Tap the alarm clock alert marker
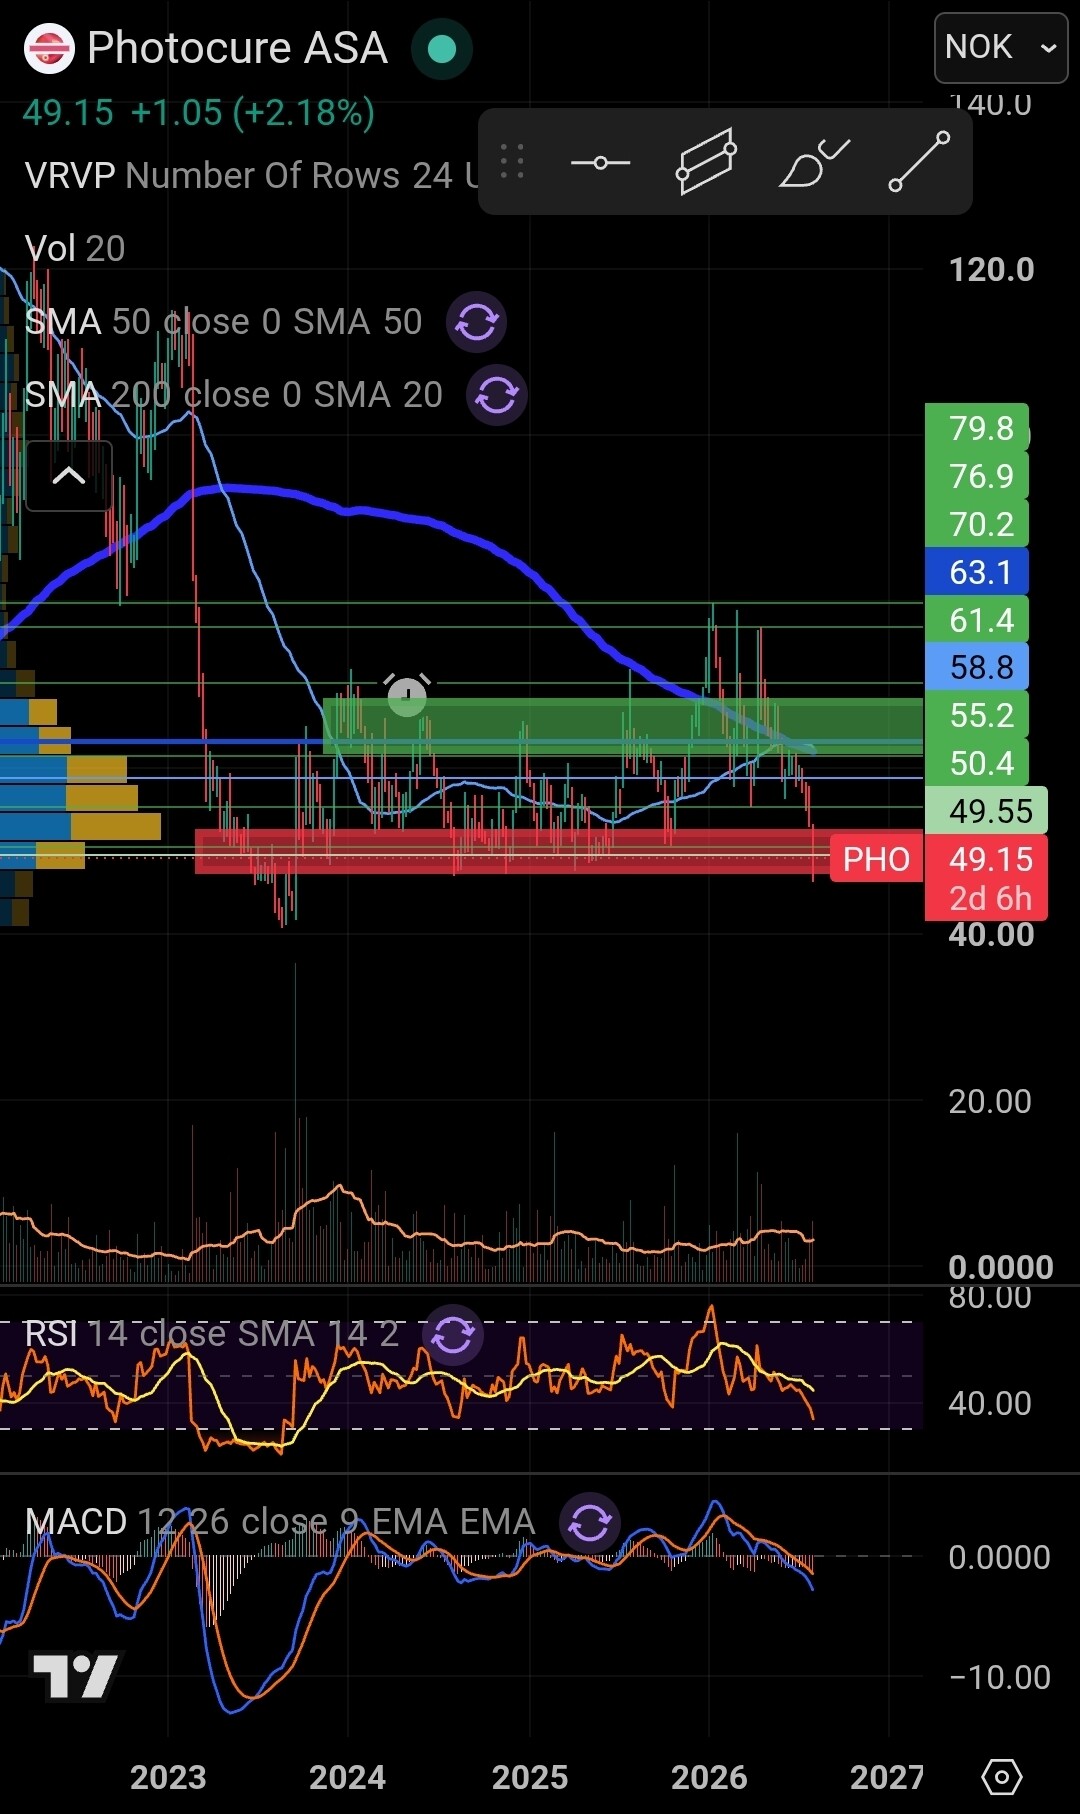Image resolution: width=1080 pixels, height=1814 pixels. click(407, 694)
